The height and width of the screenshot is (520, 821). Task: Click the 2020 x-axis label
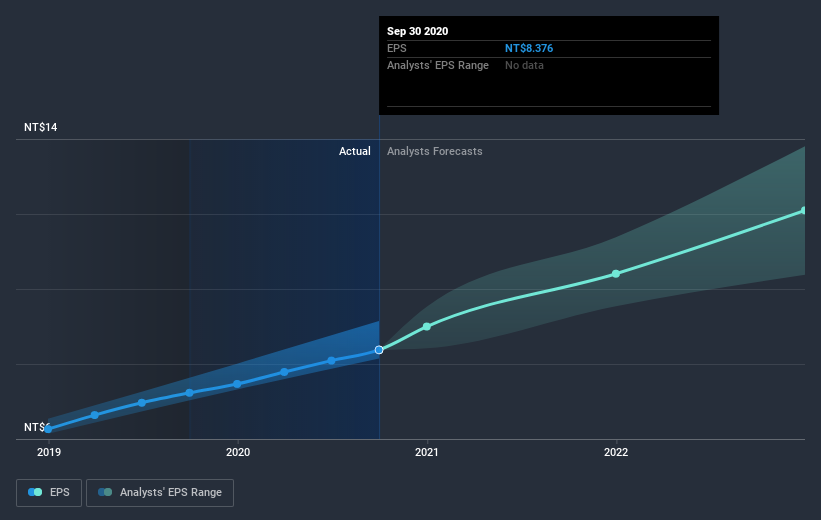(x=238, y=452)
